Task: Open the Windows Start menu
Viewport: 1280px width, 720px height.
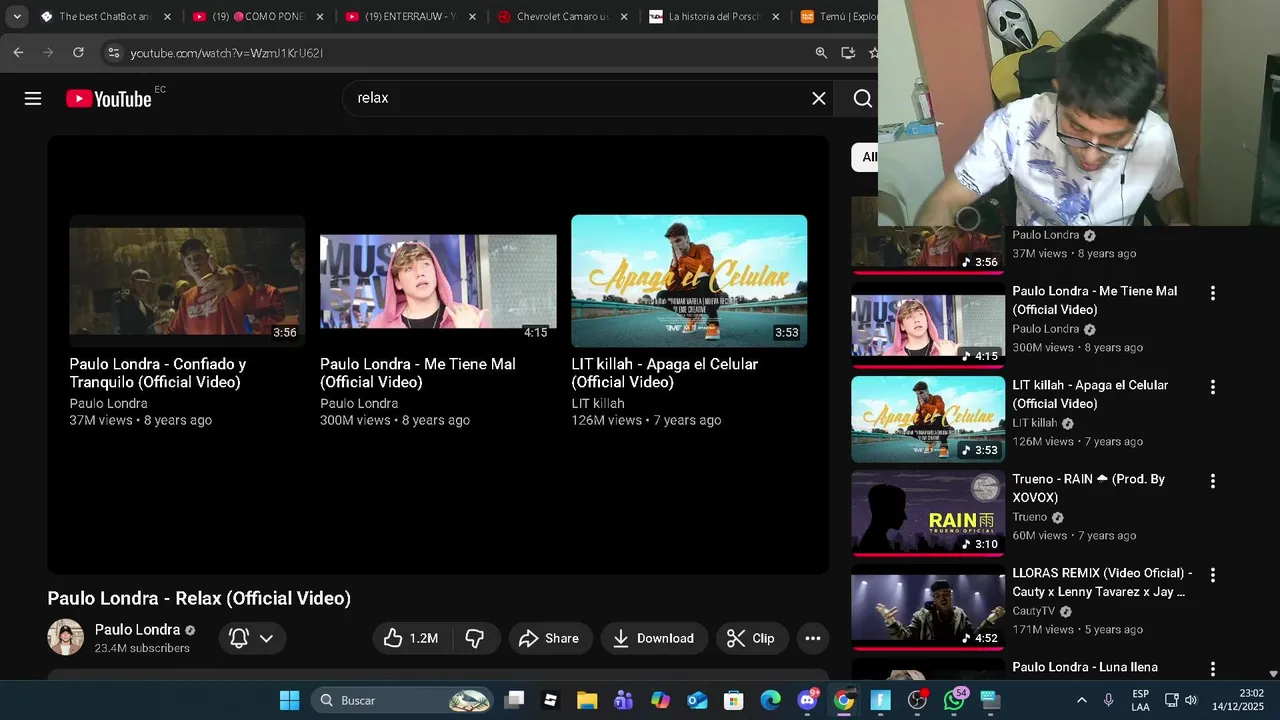Action: [289, 700]
